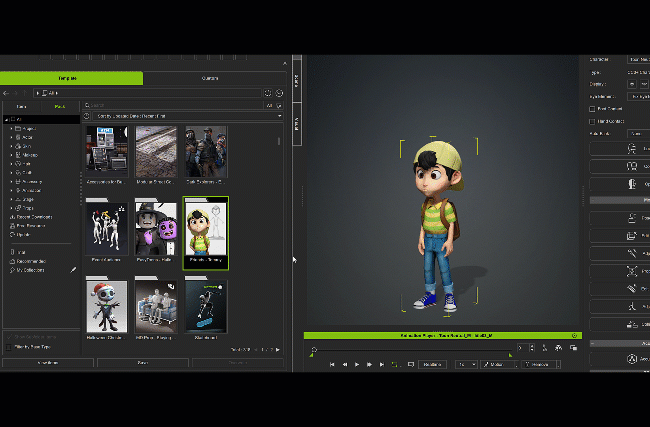Image resolution: width=650 pixels, height=427 pixels.
Task: Click the Recommended item in the sidebar
Action: (x=29, y=261)
